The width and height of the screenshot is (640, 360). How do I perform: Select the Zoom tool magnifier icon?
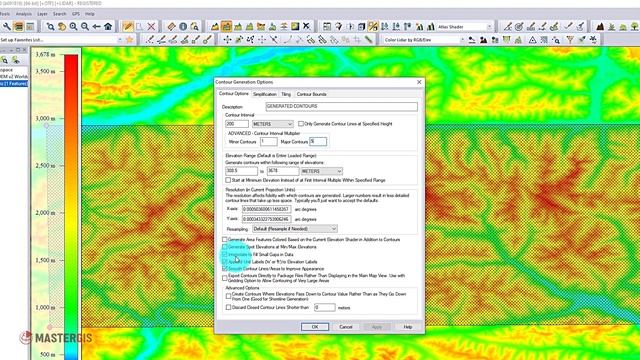tap(50, 27)
